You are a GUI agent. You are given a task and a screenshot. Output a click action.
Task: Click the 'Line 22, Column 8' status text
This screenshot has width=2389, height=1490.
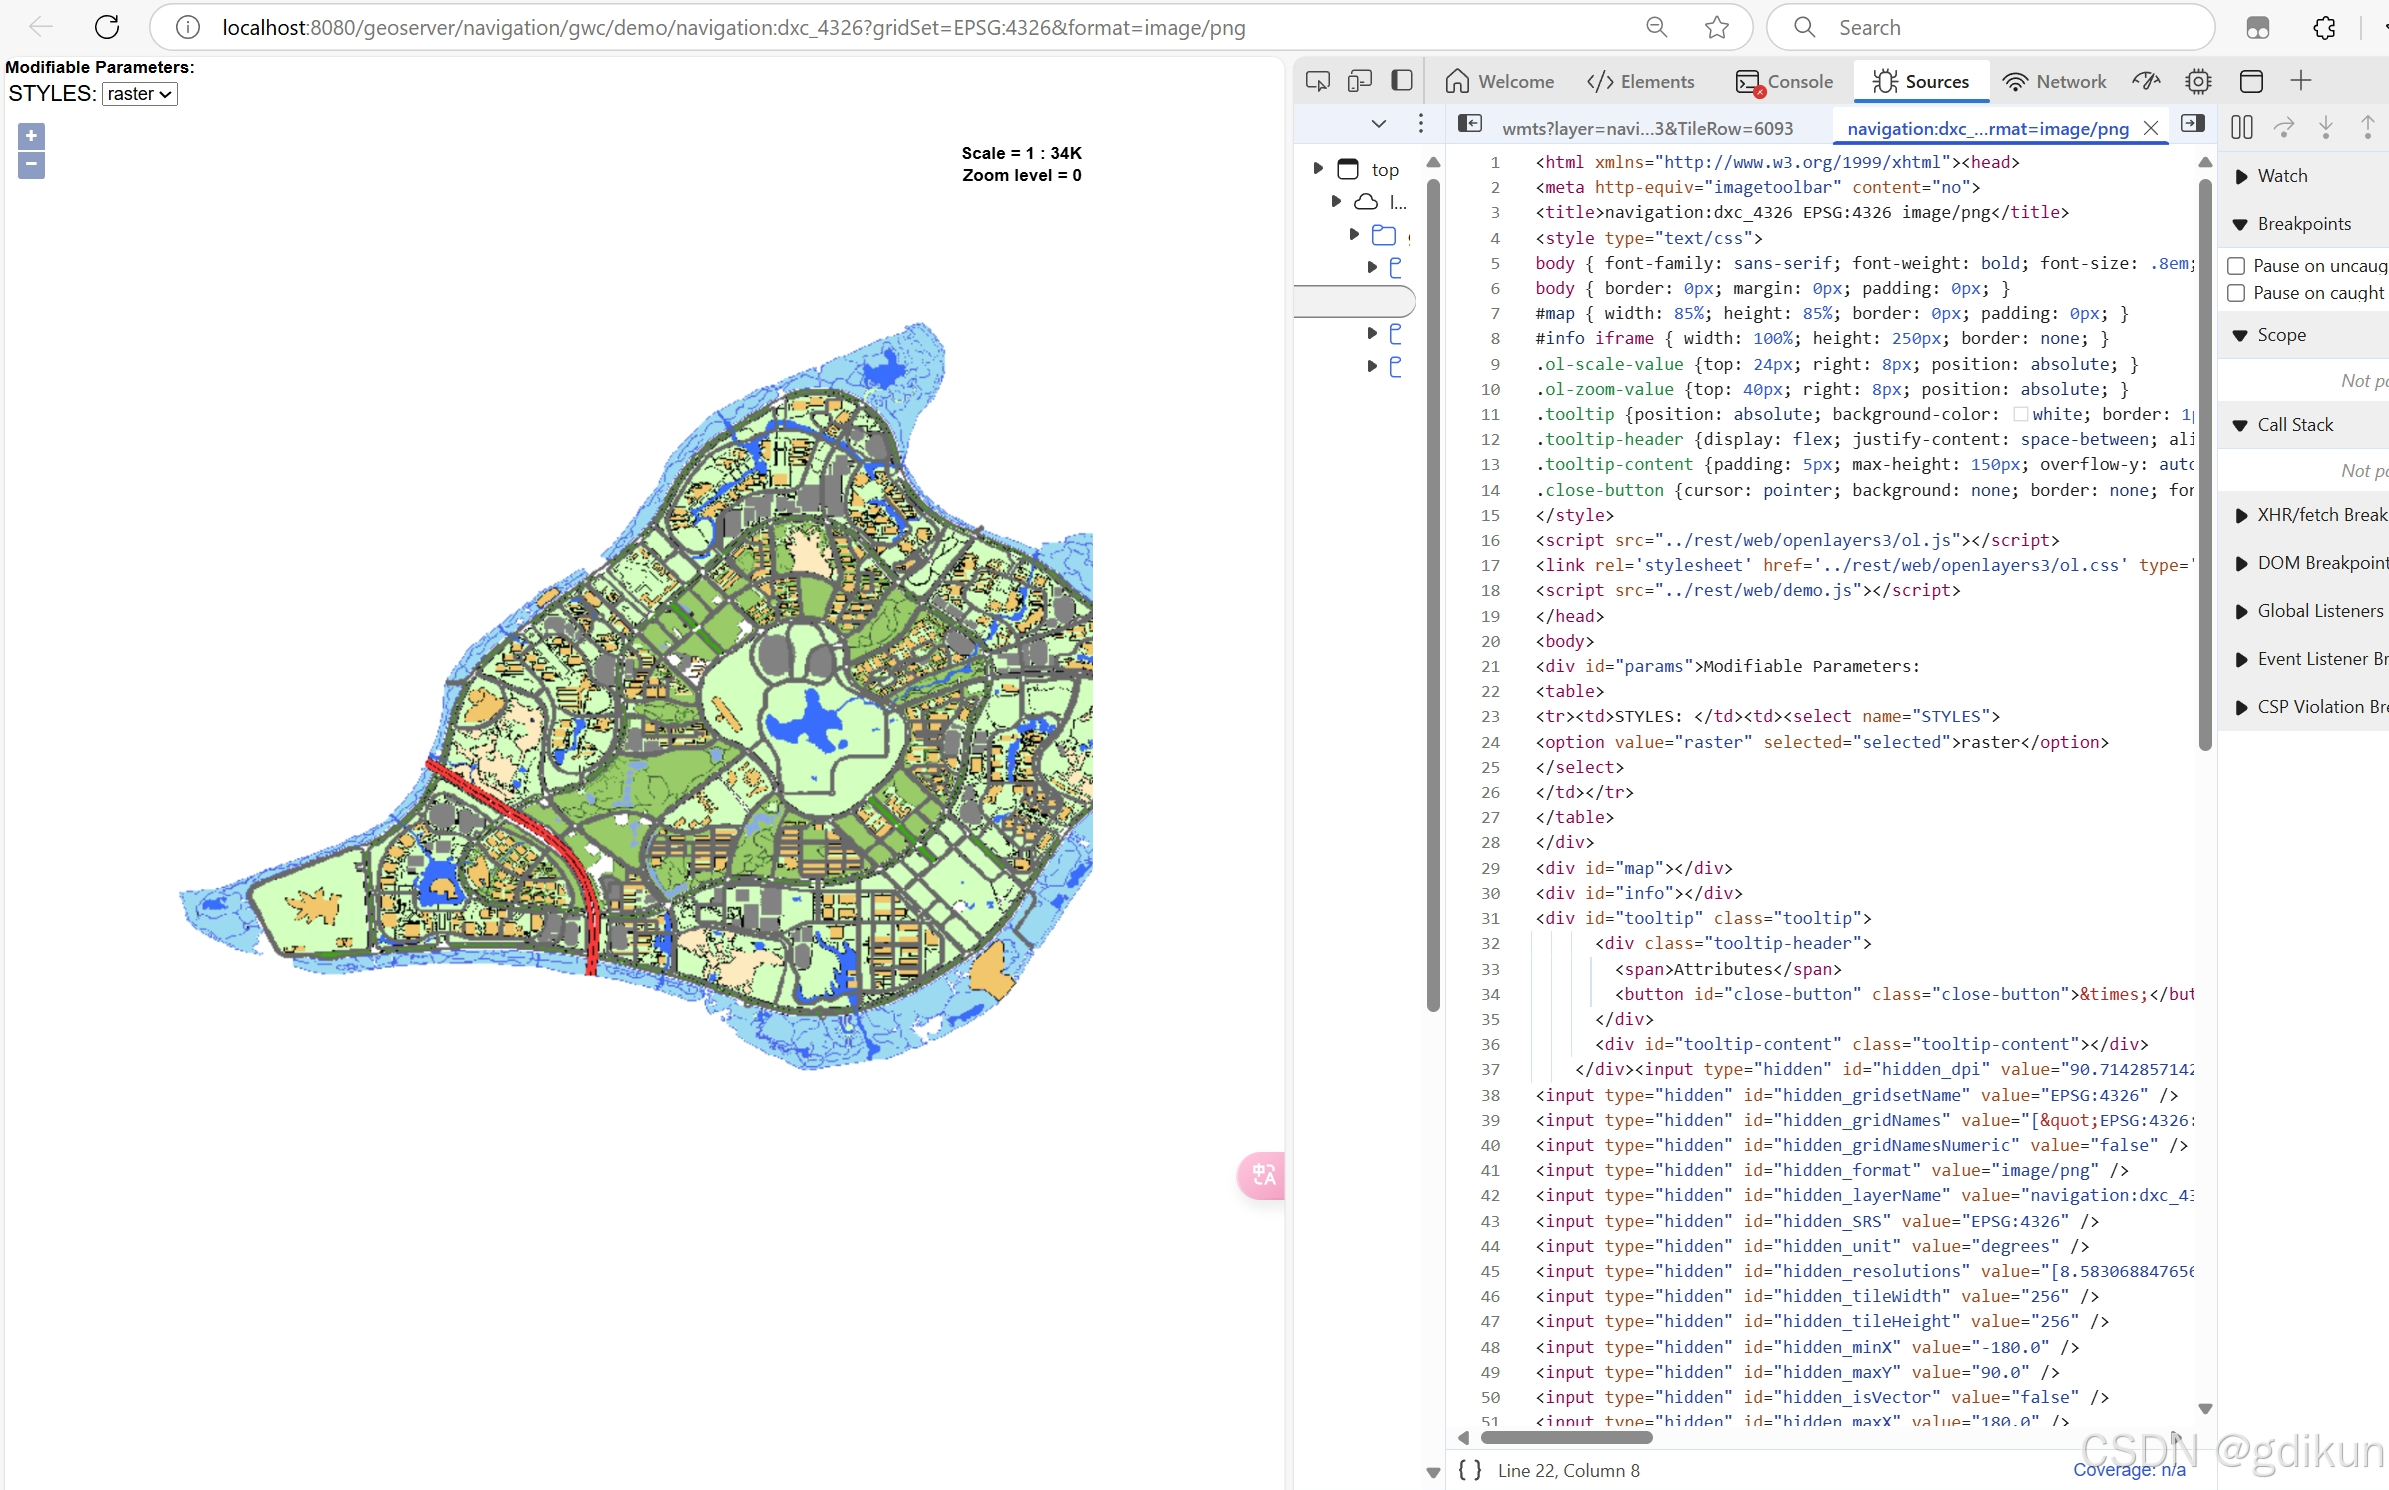point(1568,1470)
